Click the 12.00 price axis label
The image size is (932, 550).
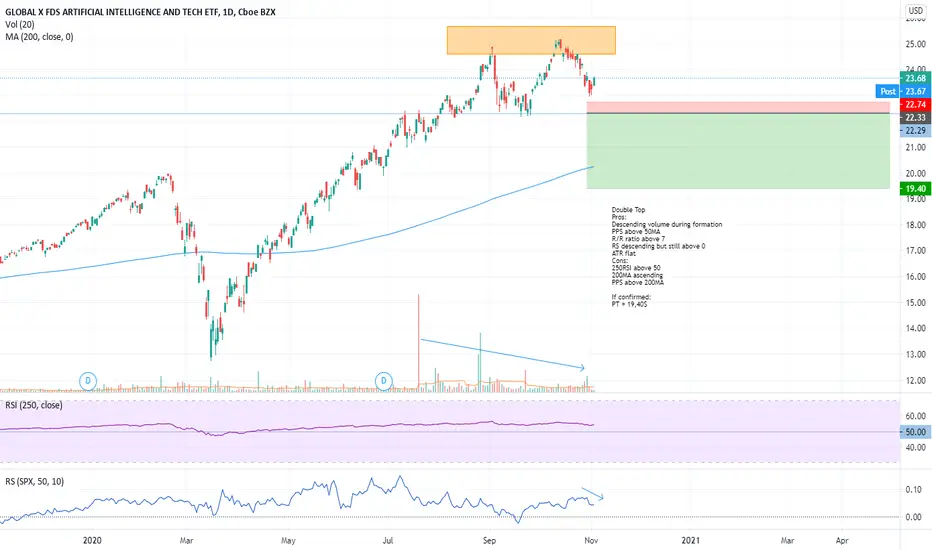pyautogui.click(x=915, y=381)
